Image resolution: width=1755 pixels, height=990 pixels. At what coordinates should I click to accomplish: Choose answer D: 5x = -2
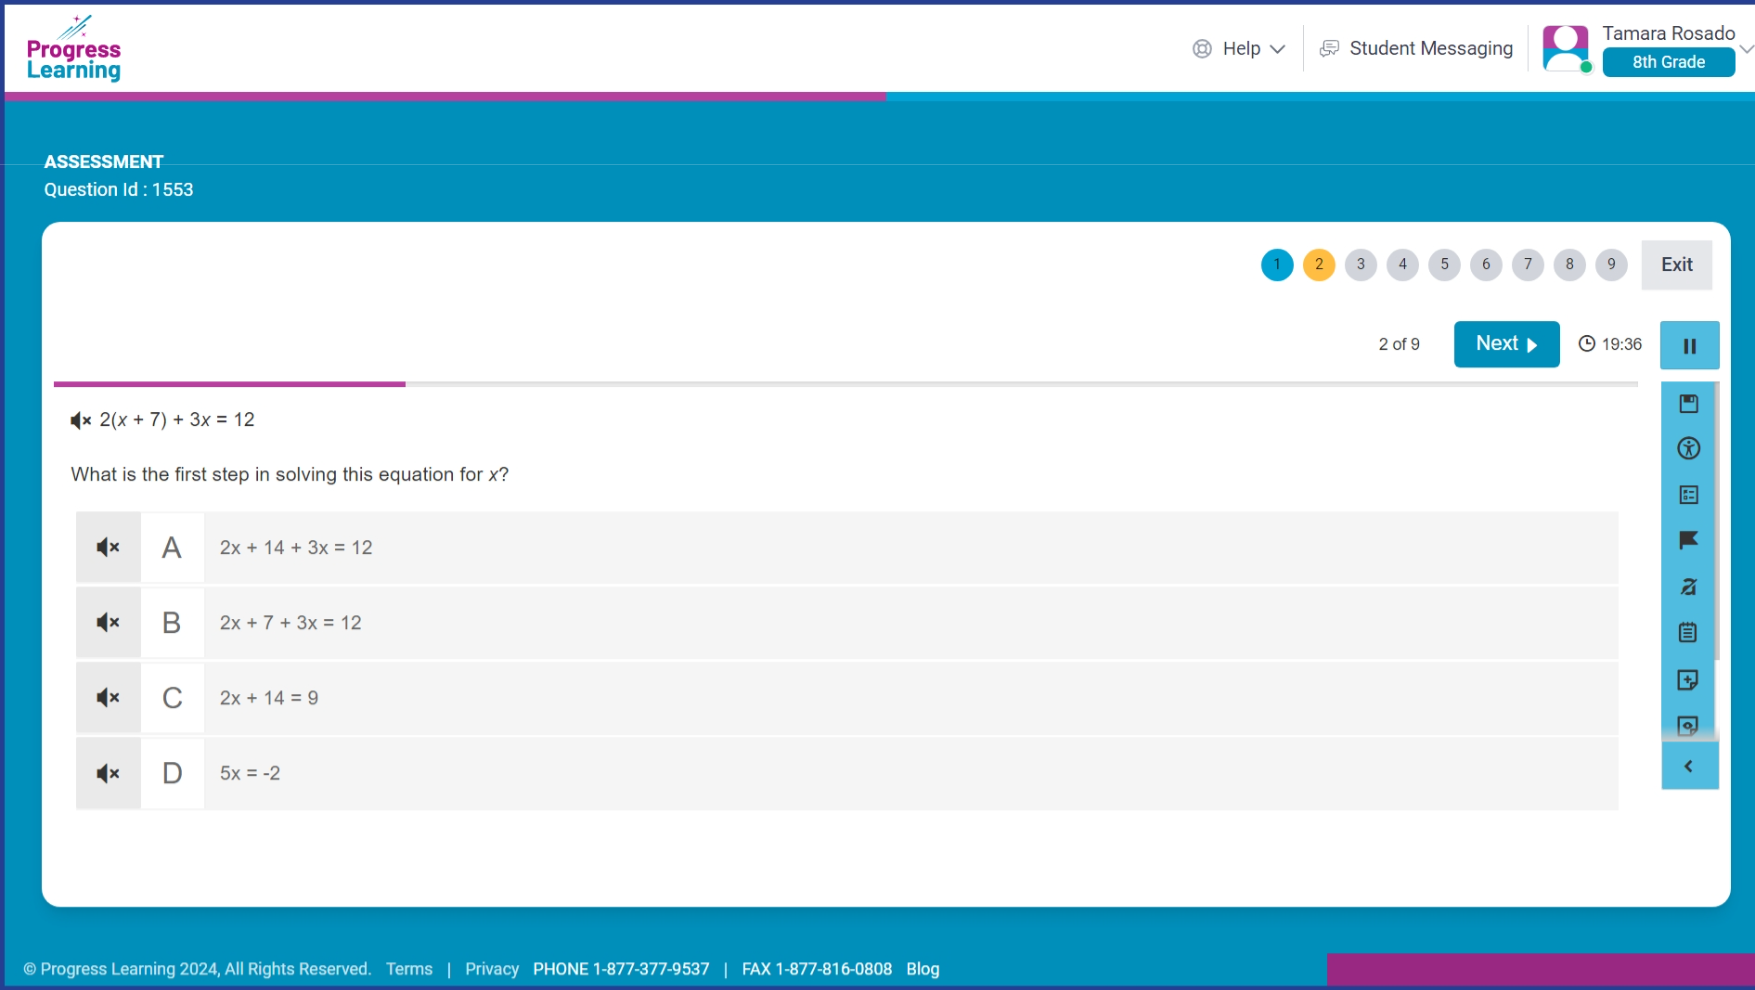[847, 773]
